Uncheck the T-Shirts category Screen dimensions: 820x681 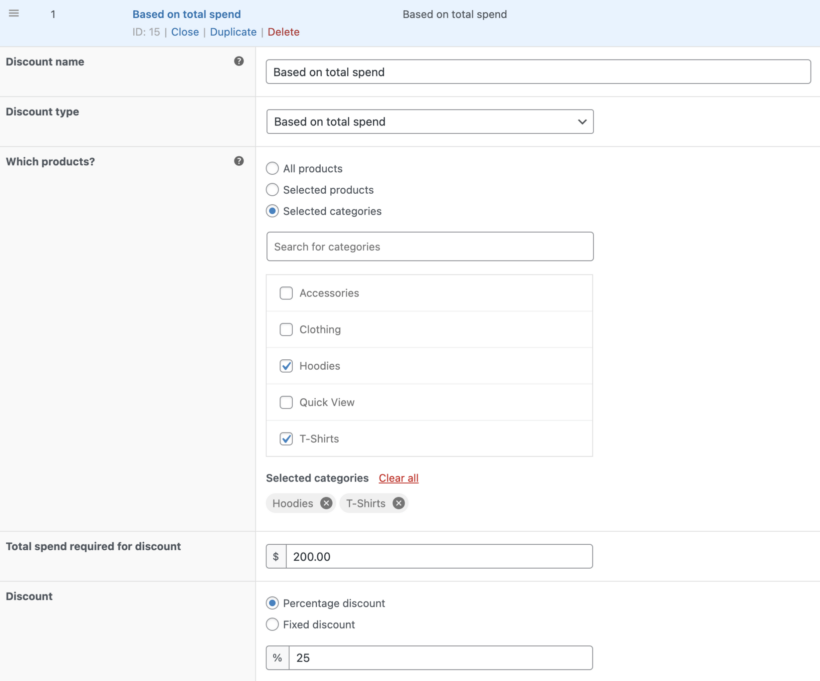pyautogui.click(x=286, y=438)
